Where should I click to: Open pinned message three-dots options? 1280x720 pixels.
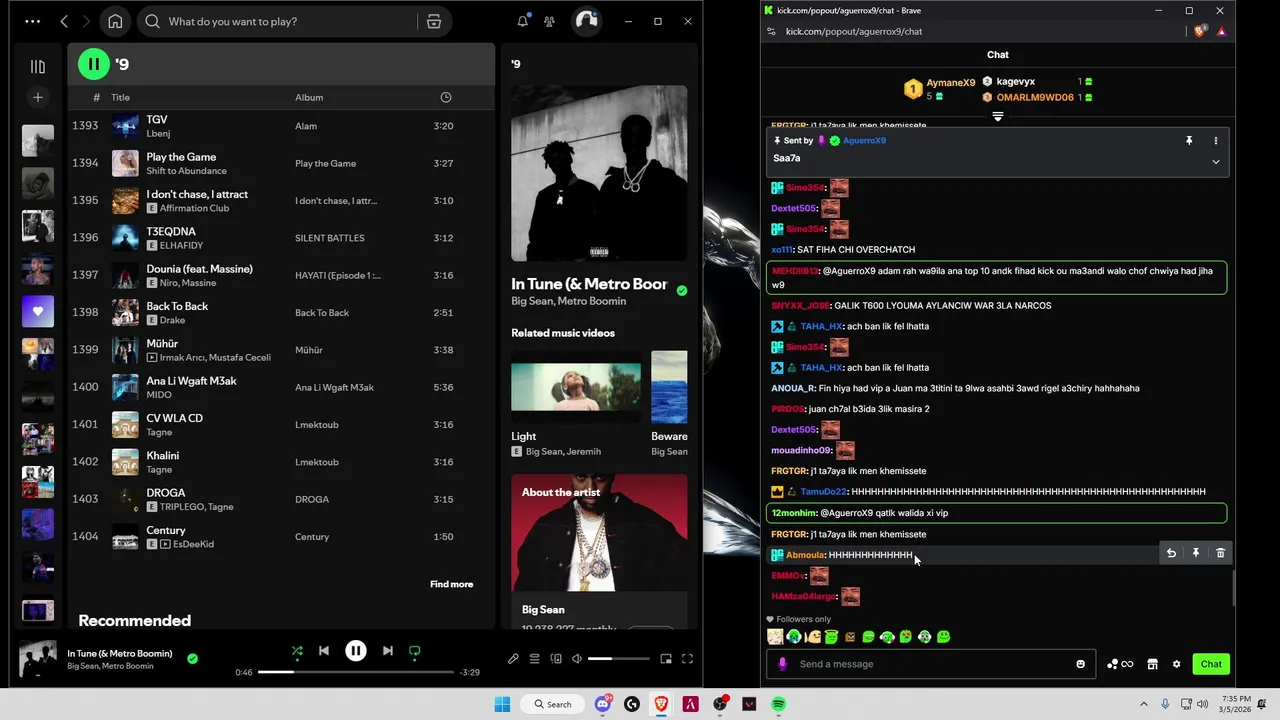(x=1216, y=141)
